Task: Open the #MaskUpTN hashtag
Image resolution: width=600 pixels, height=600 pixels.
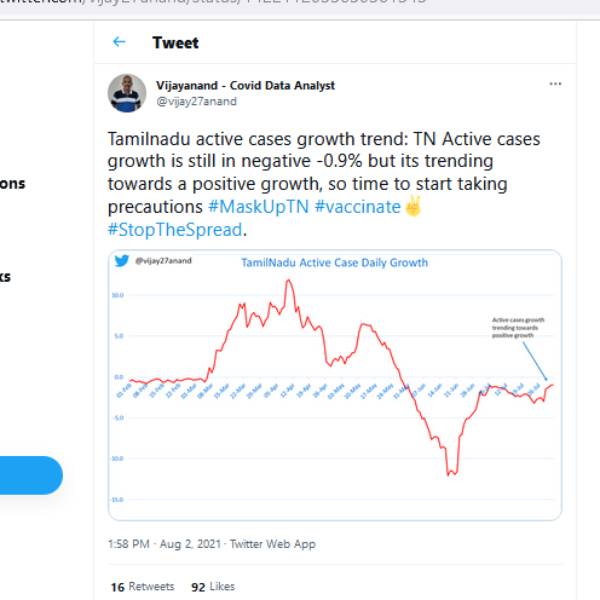Action: pos(258,207)
